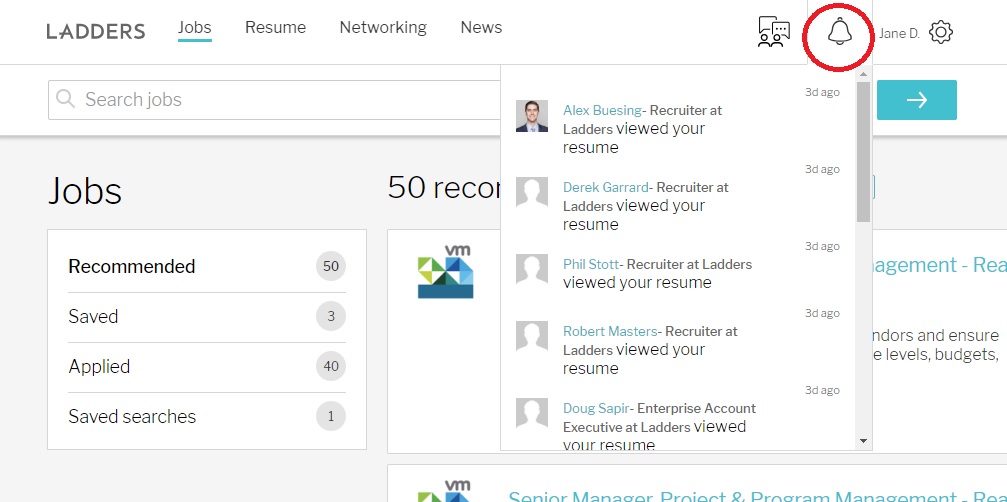Screen dimensions: 1007x502
Task: Go to the Resume tab
Action: [x=276, y=28]
